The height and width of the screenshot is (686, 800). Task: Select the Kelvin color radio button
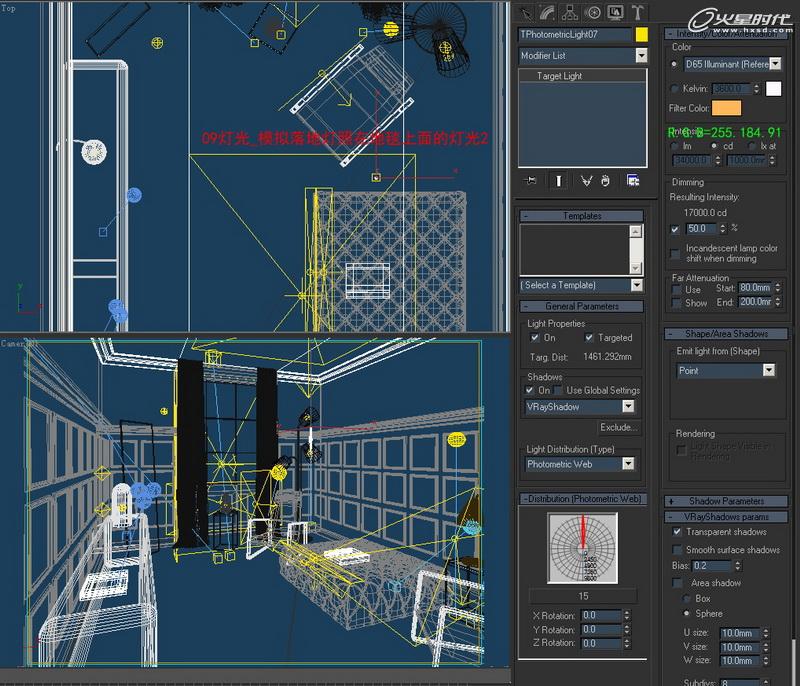pos(674,89)
